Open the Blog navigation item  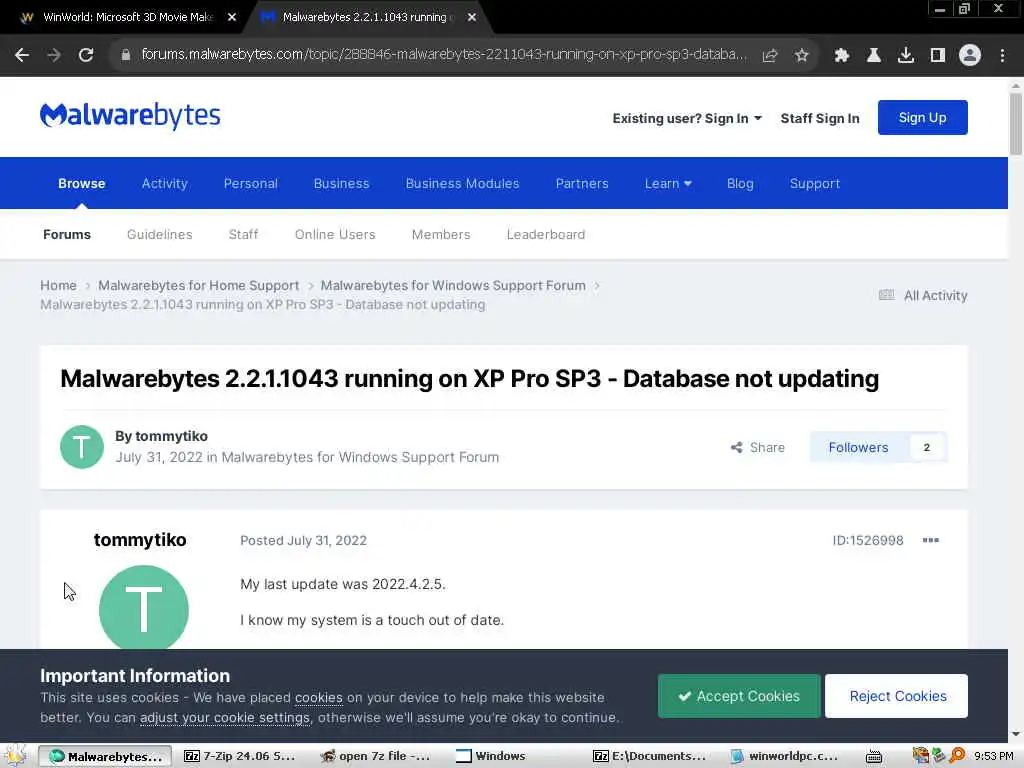coord(740,184)
